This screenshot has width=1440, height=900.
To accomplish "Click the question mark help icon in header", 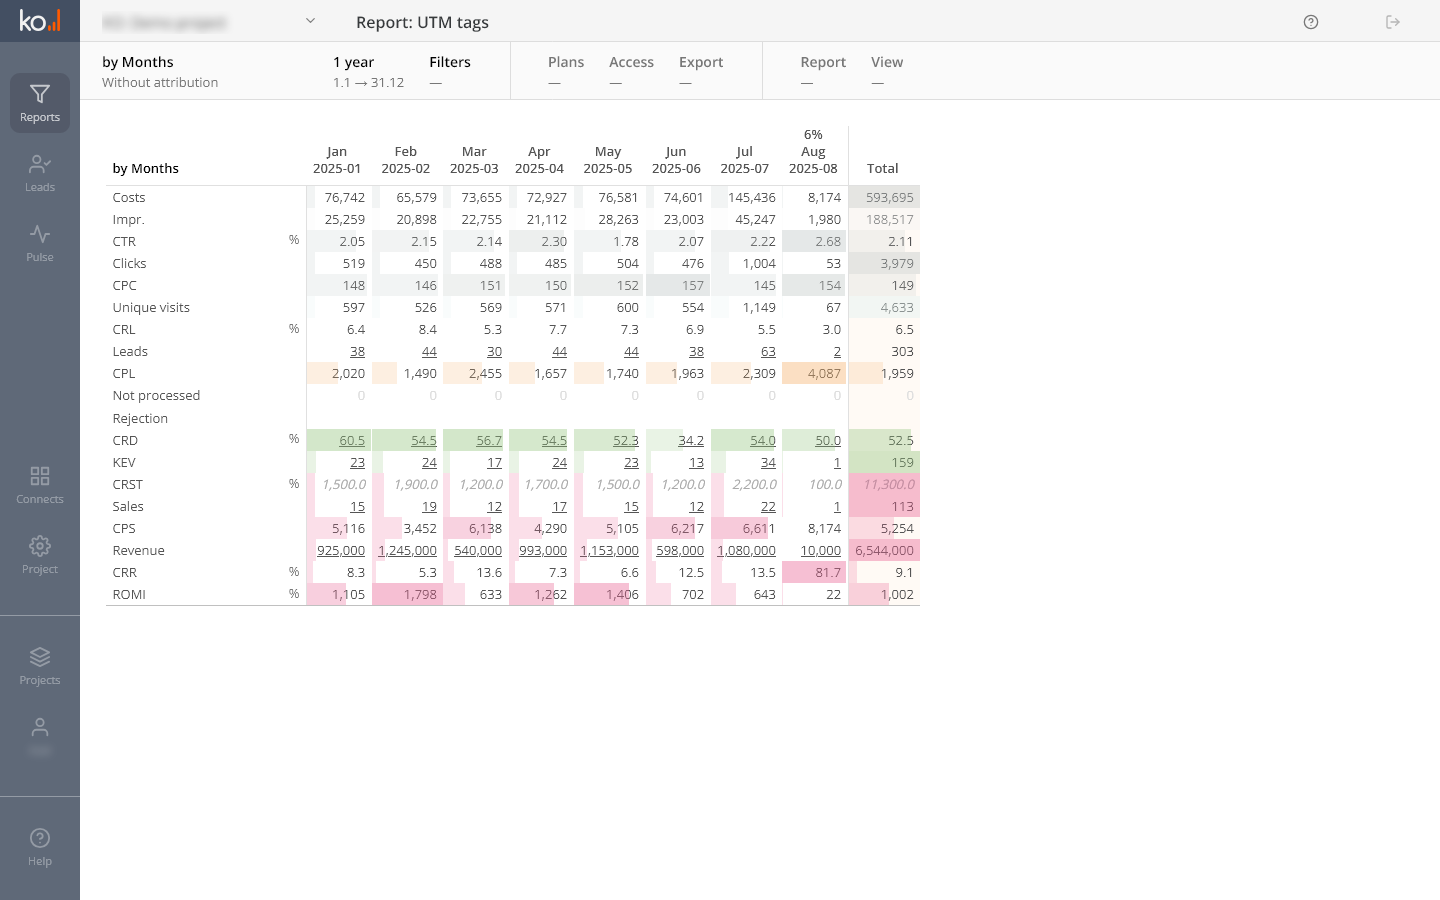I will click(1311, 22).
